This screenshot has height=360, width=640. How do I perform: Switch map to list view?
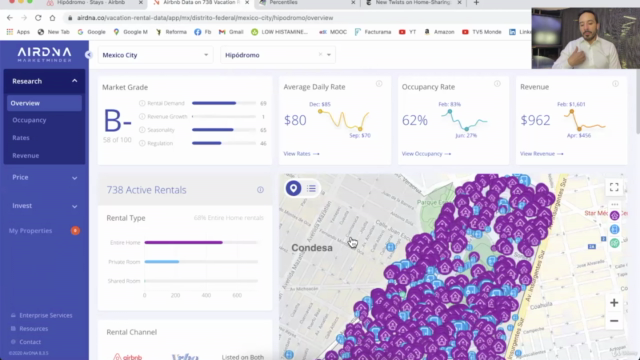[311, 188]
